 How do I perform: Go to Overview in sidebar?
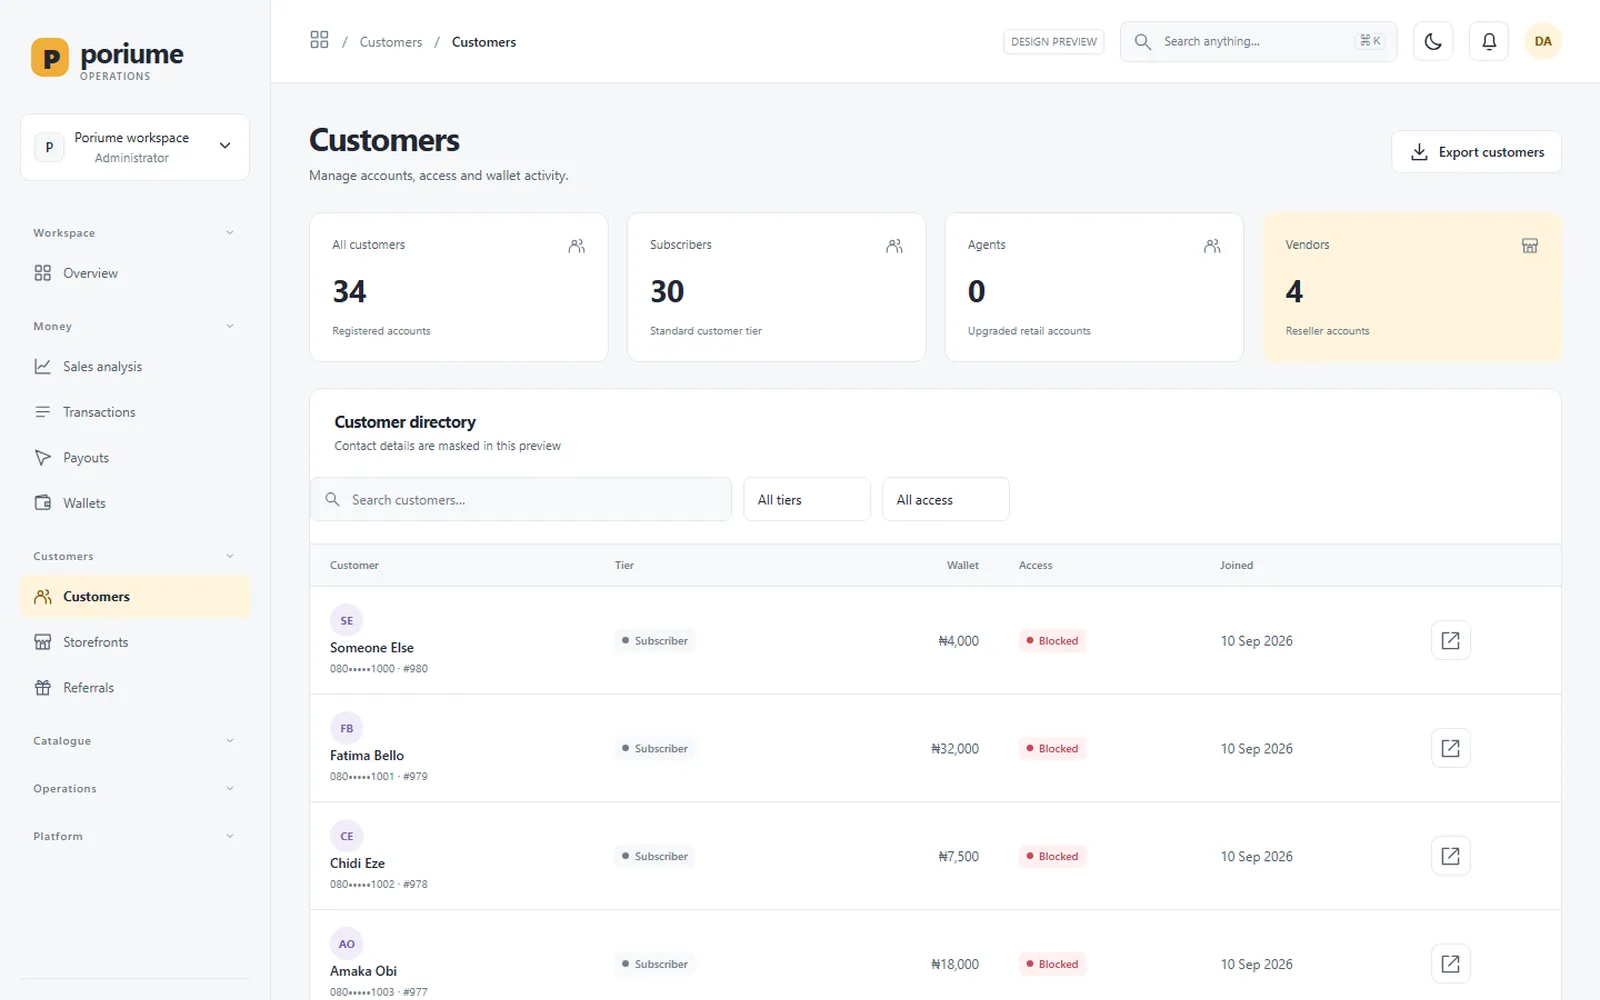pyautogui.click(x=135, y=273)
